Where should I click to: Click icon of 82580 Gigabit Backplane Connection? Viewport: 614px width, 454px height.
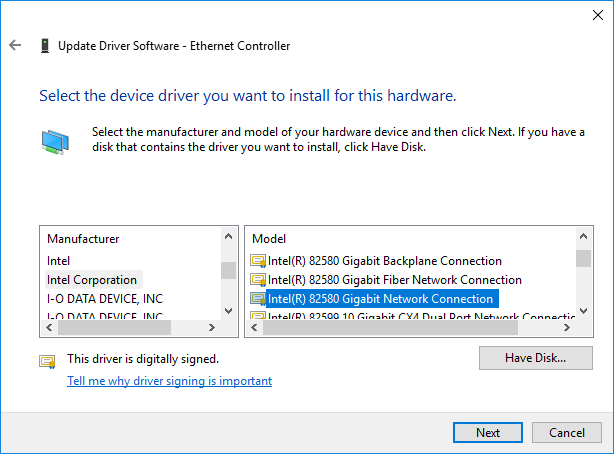258,261
